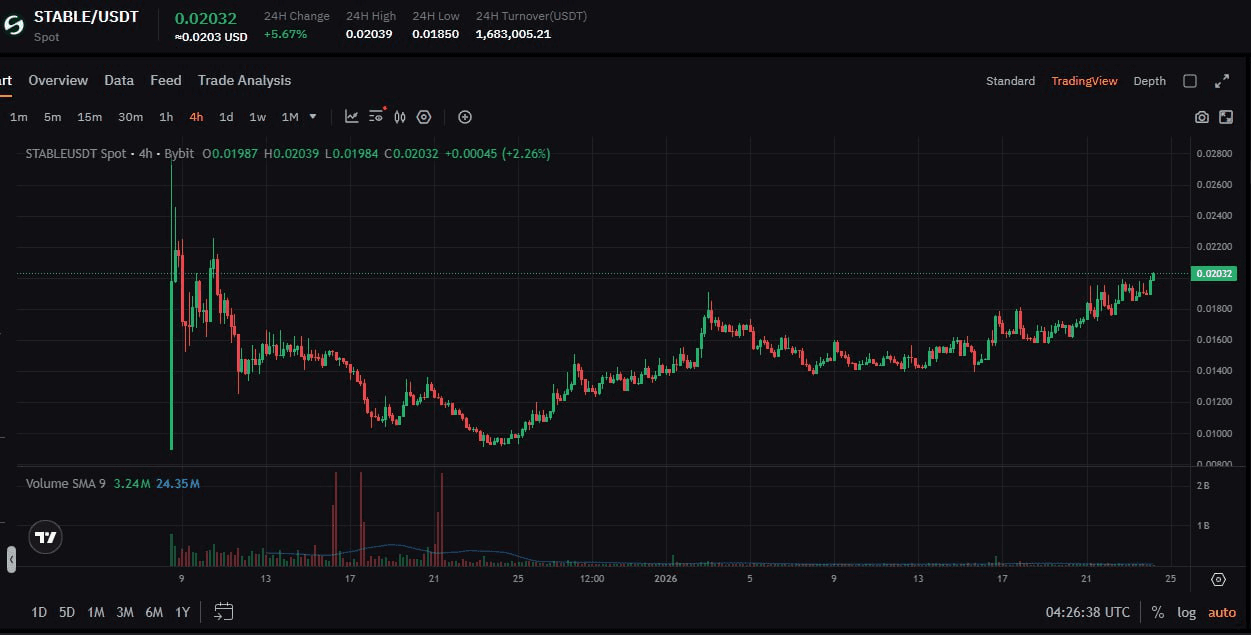Open the indicators list with eye icon
1251x635 pixels.
(x=376, y=117)
